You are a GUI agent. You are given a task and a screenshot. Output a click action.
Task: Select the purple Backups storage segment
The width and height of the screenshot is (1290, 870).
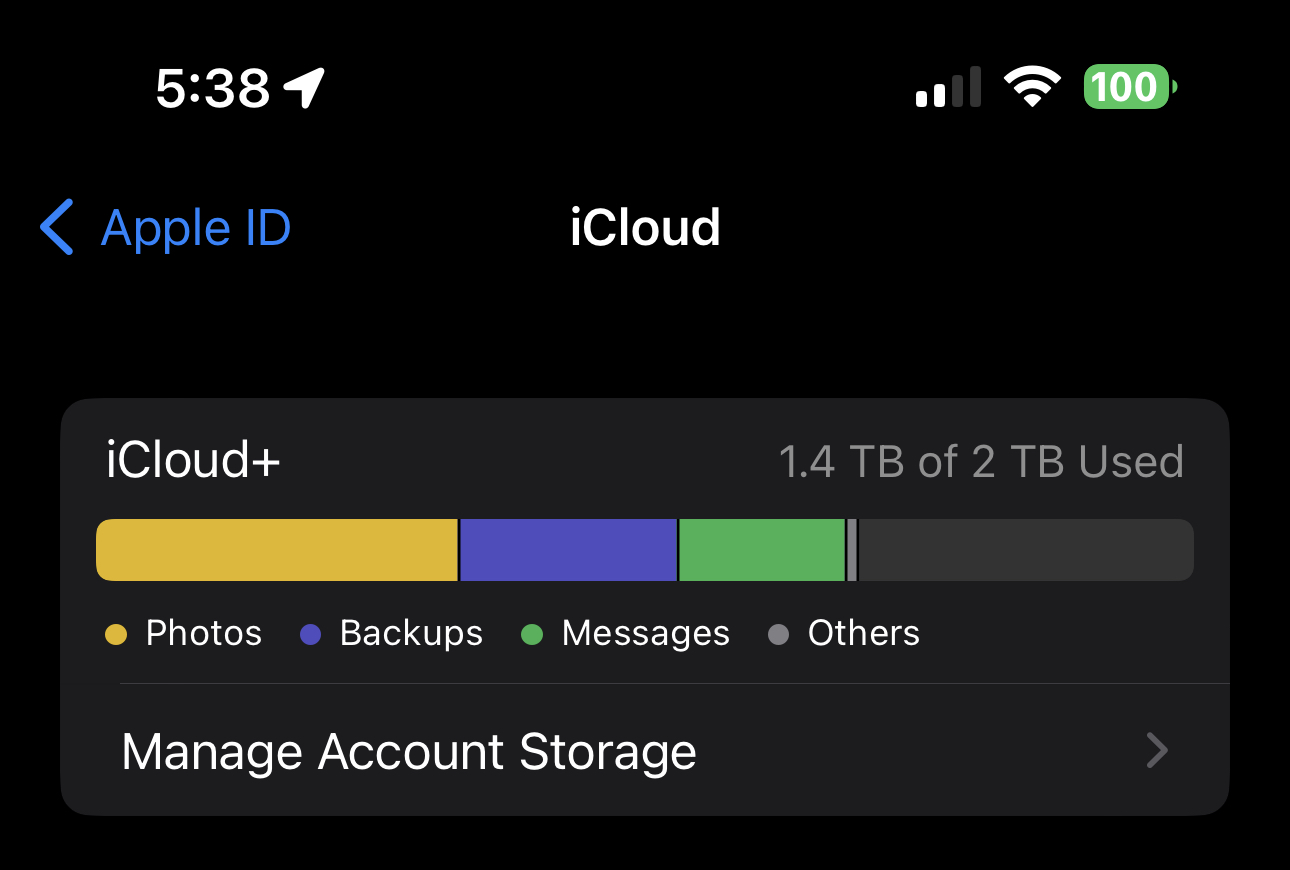[x=568, y=550]
